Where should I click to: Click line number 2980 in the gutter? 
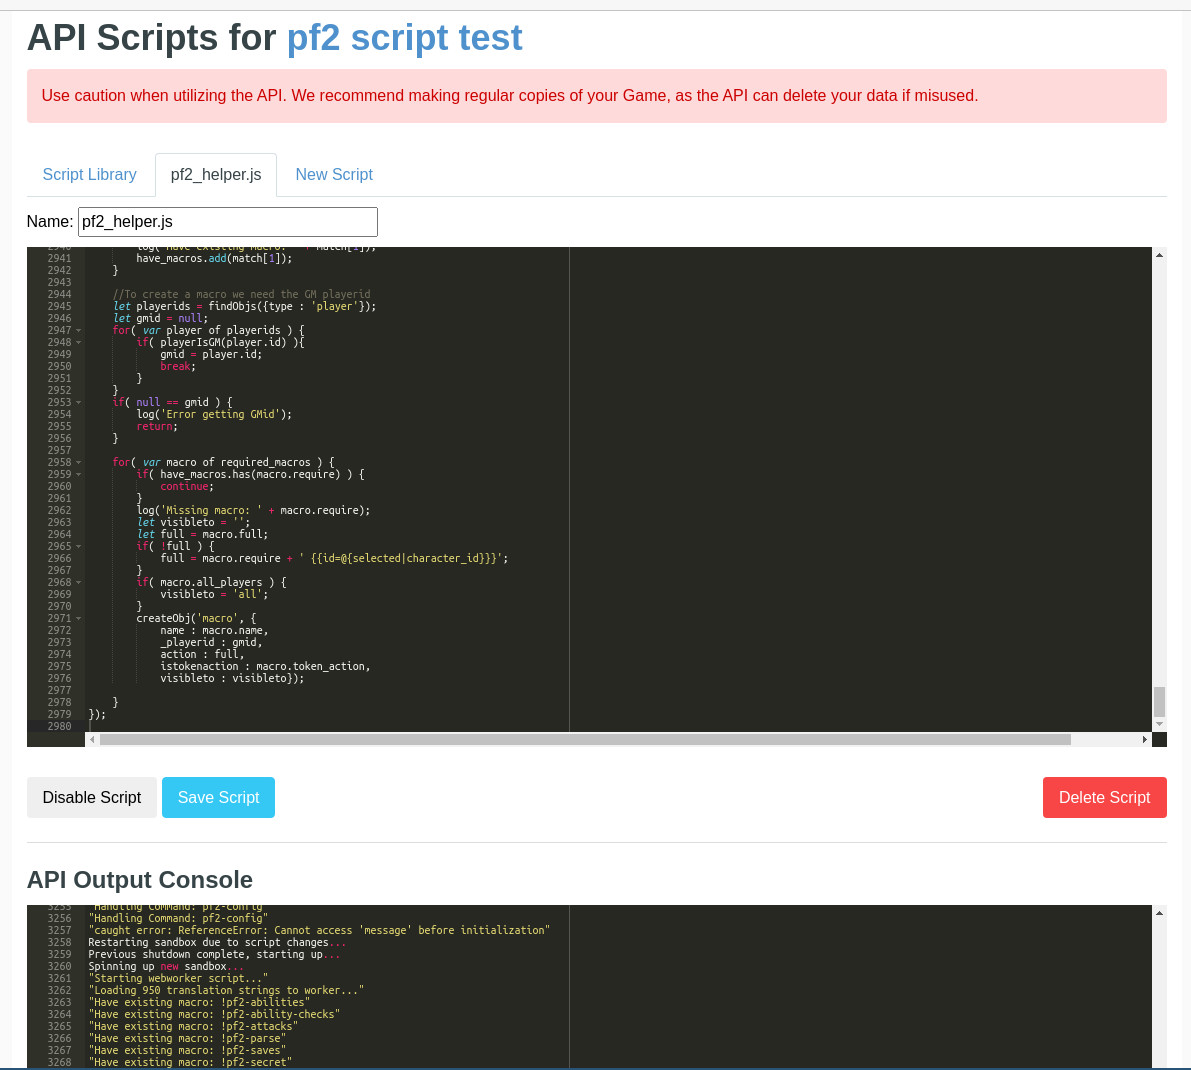[59, 727]
